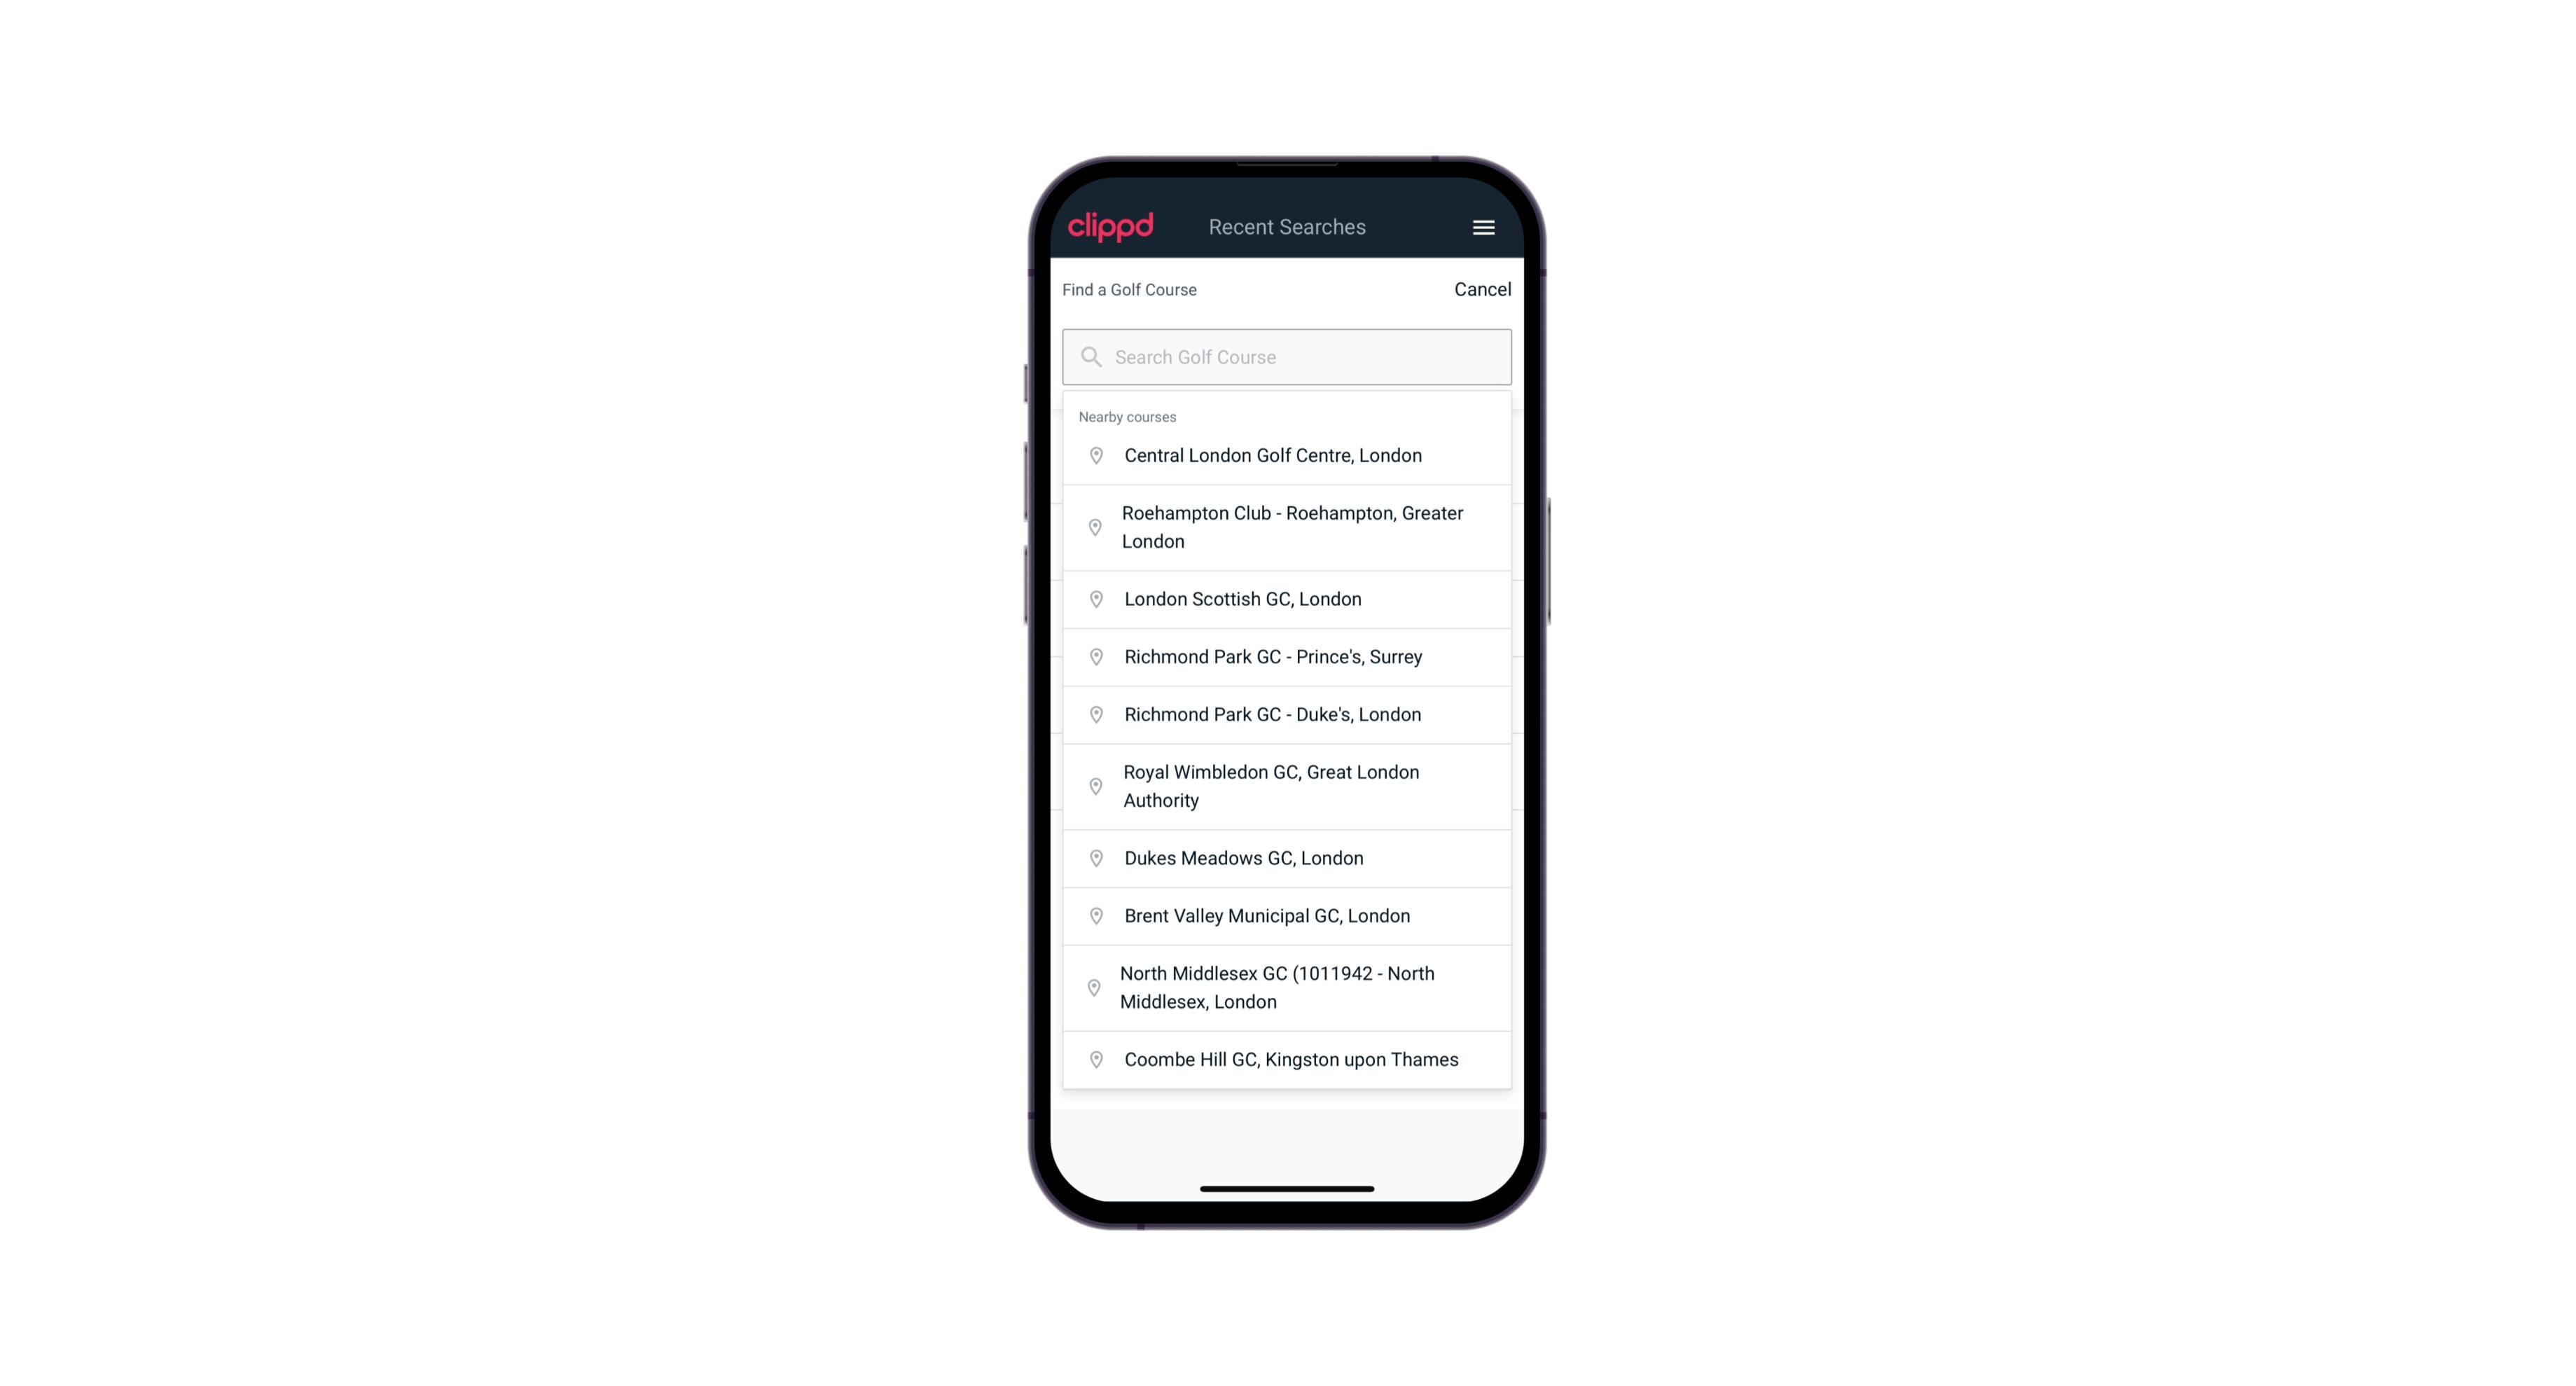Select Dukes Meadows GC, London

(1288, 857)
